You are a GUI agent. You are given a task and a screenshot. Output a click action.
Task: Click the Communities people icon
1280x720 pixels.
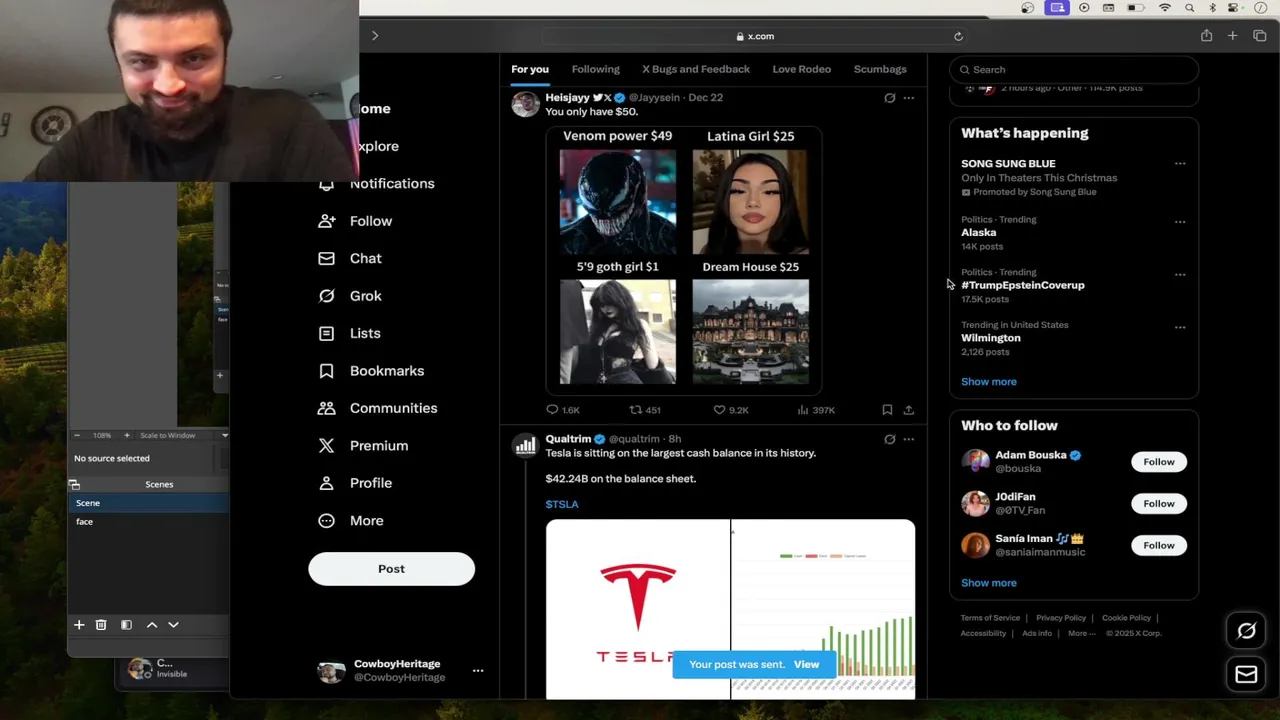click(x=326, y=408)
